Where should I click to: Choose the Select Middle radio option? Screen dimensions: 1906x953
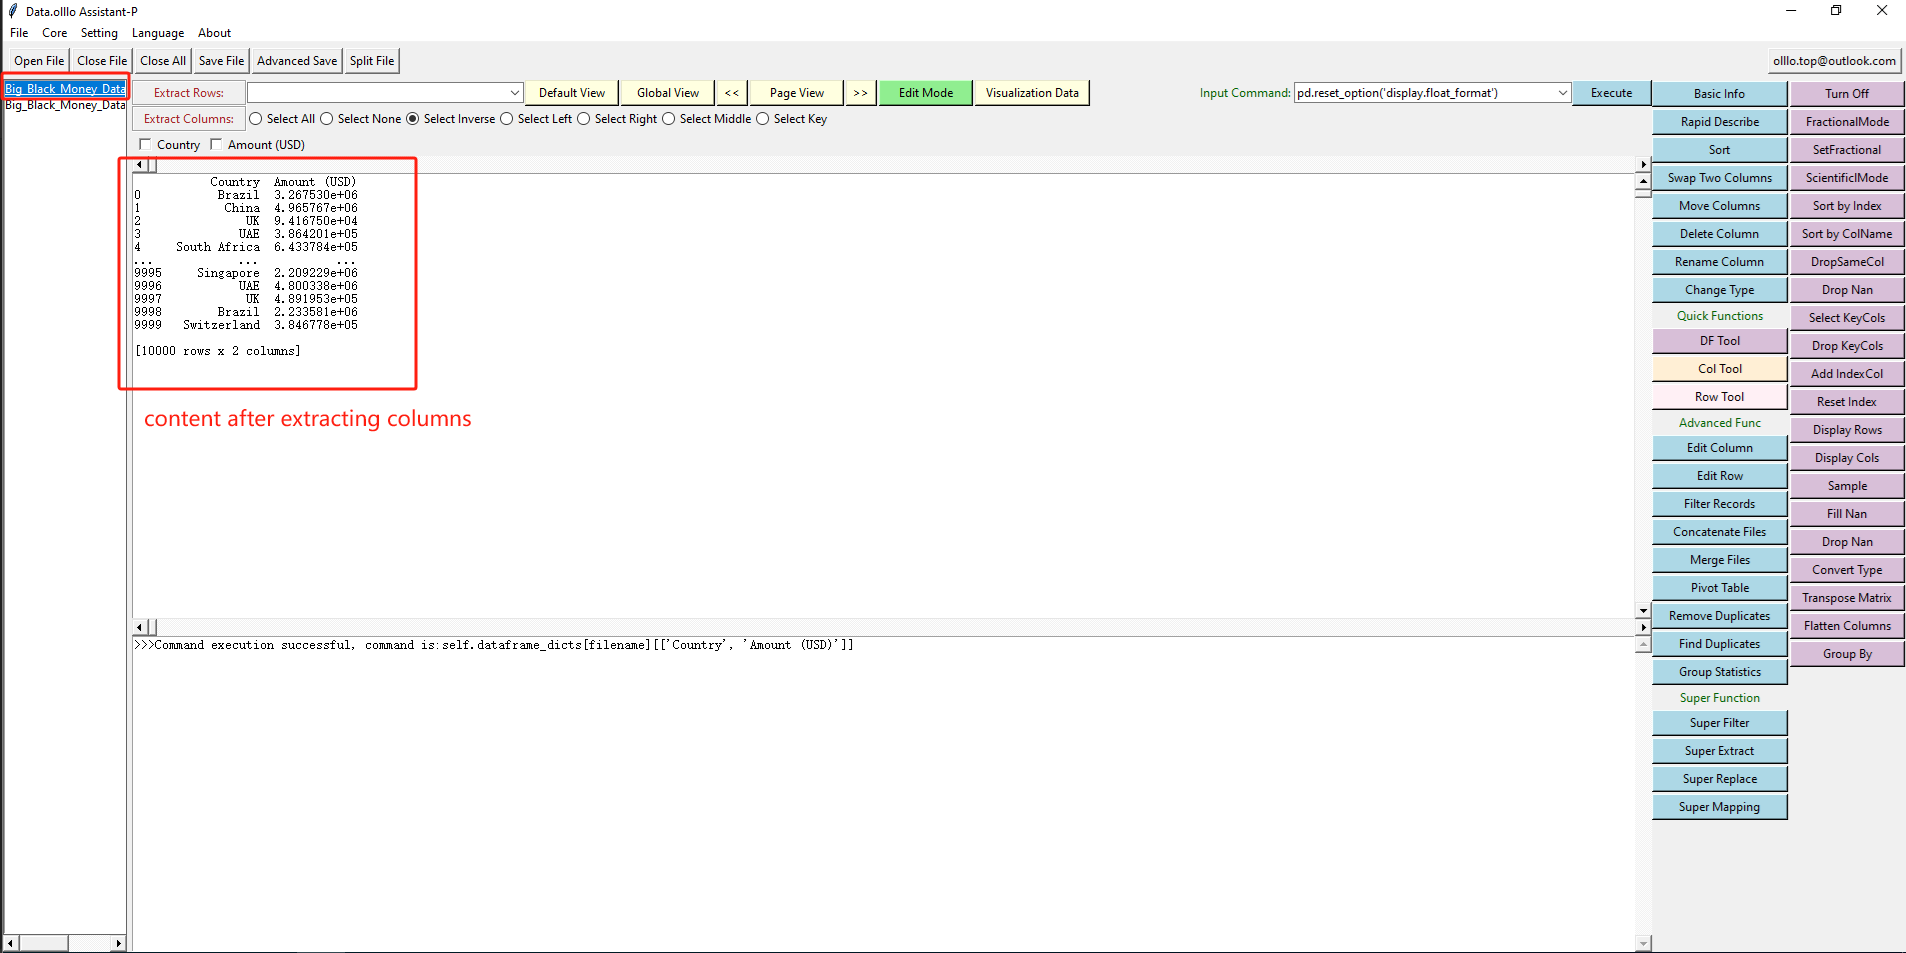pyautogui.click(x=669, y=119)
